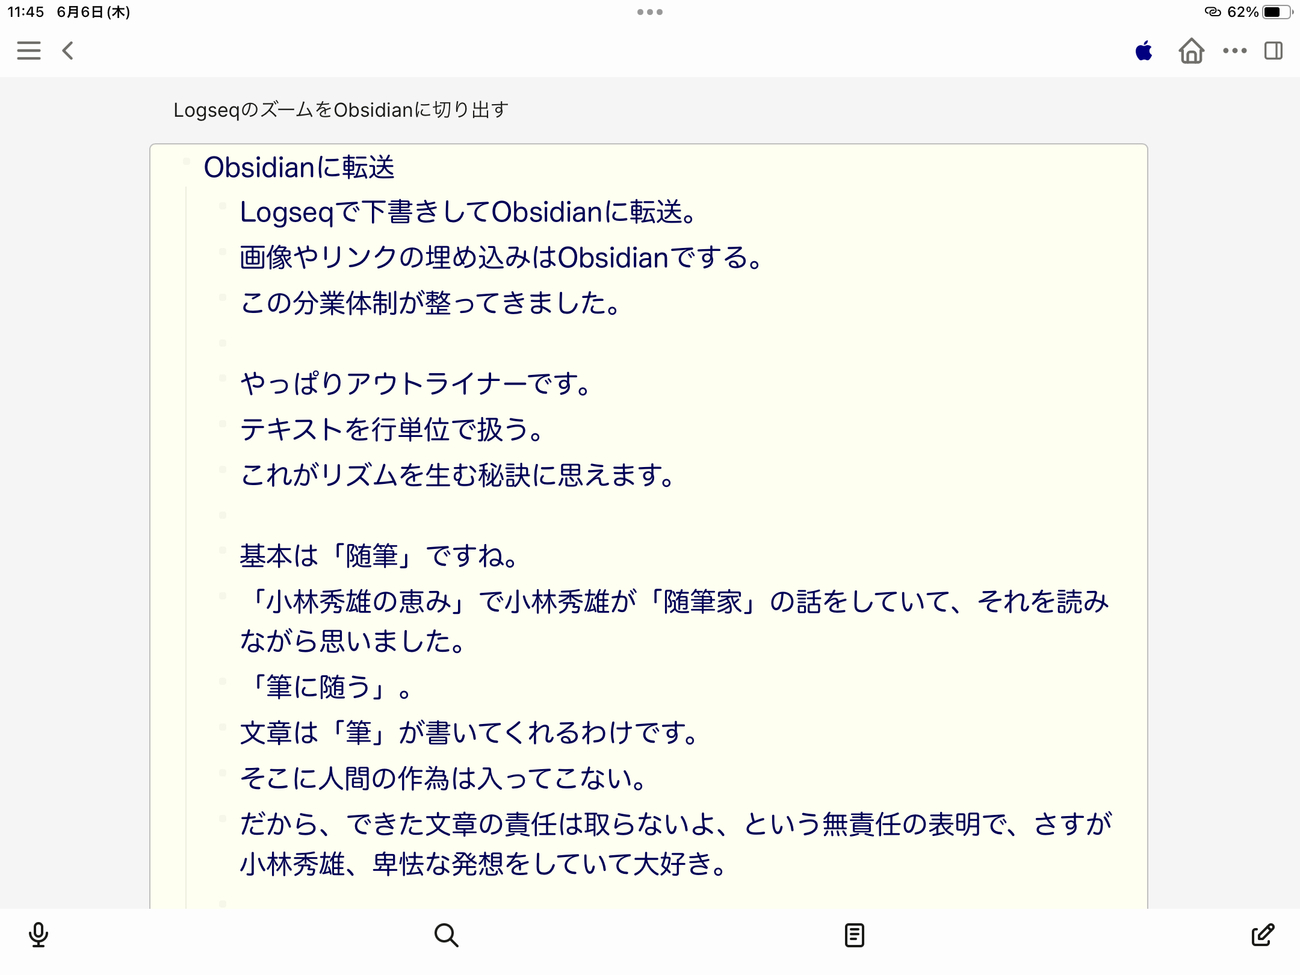Tap the three dots at top center
The height and width of the screenshot is (975, 1300).
(x=650, y=12)
